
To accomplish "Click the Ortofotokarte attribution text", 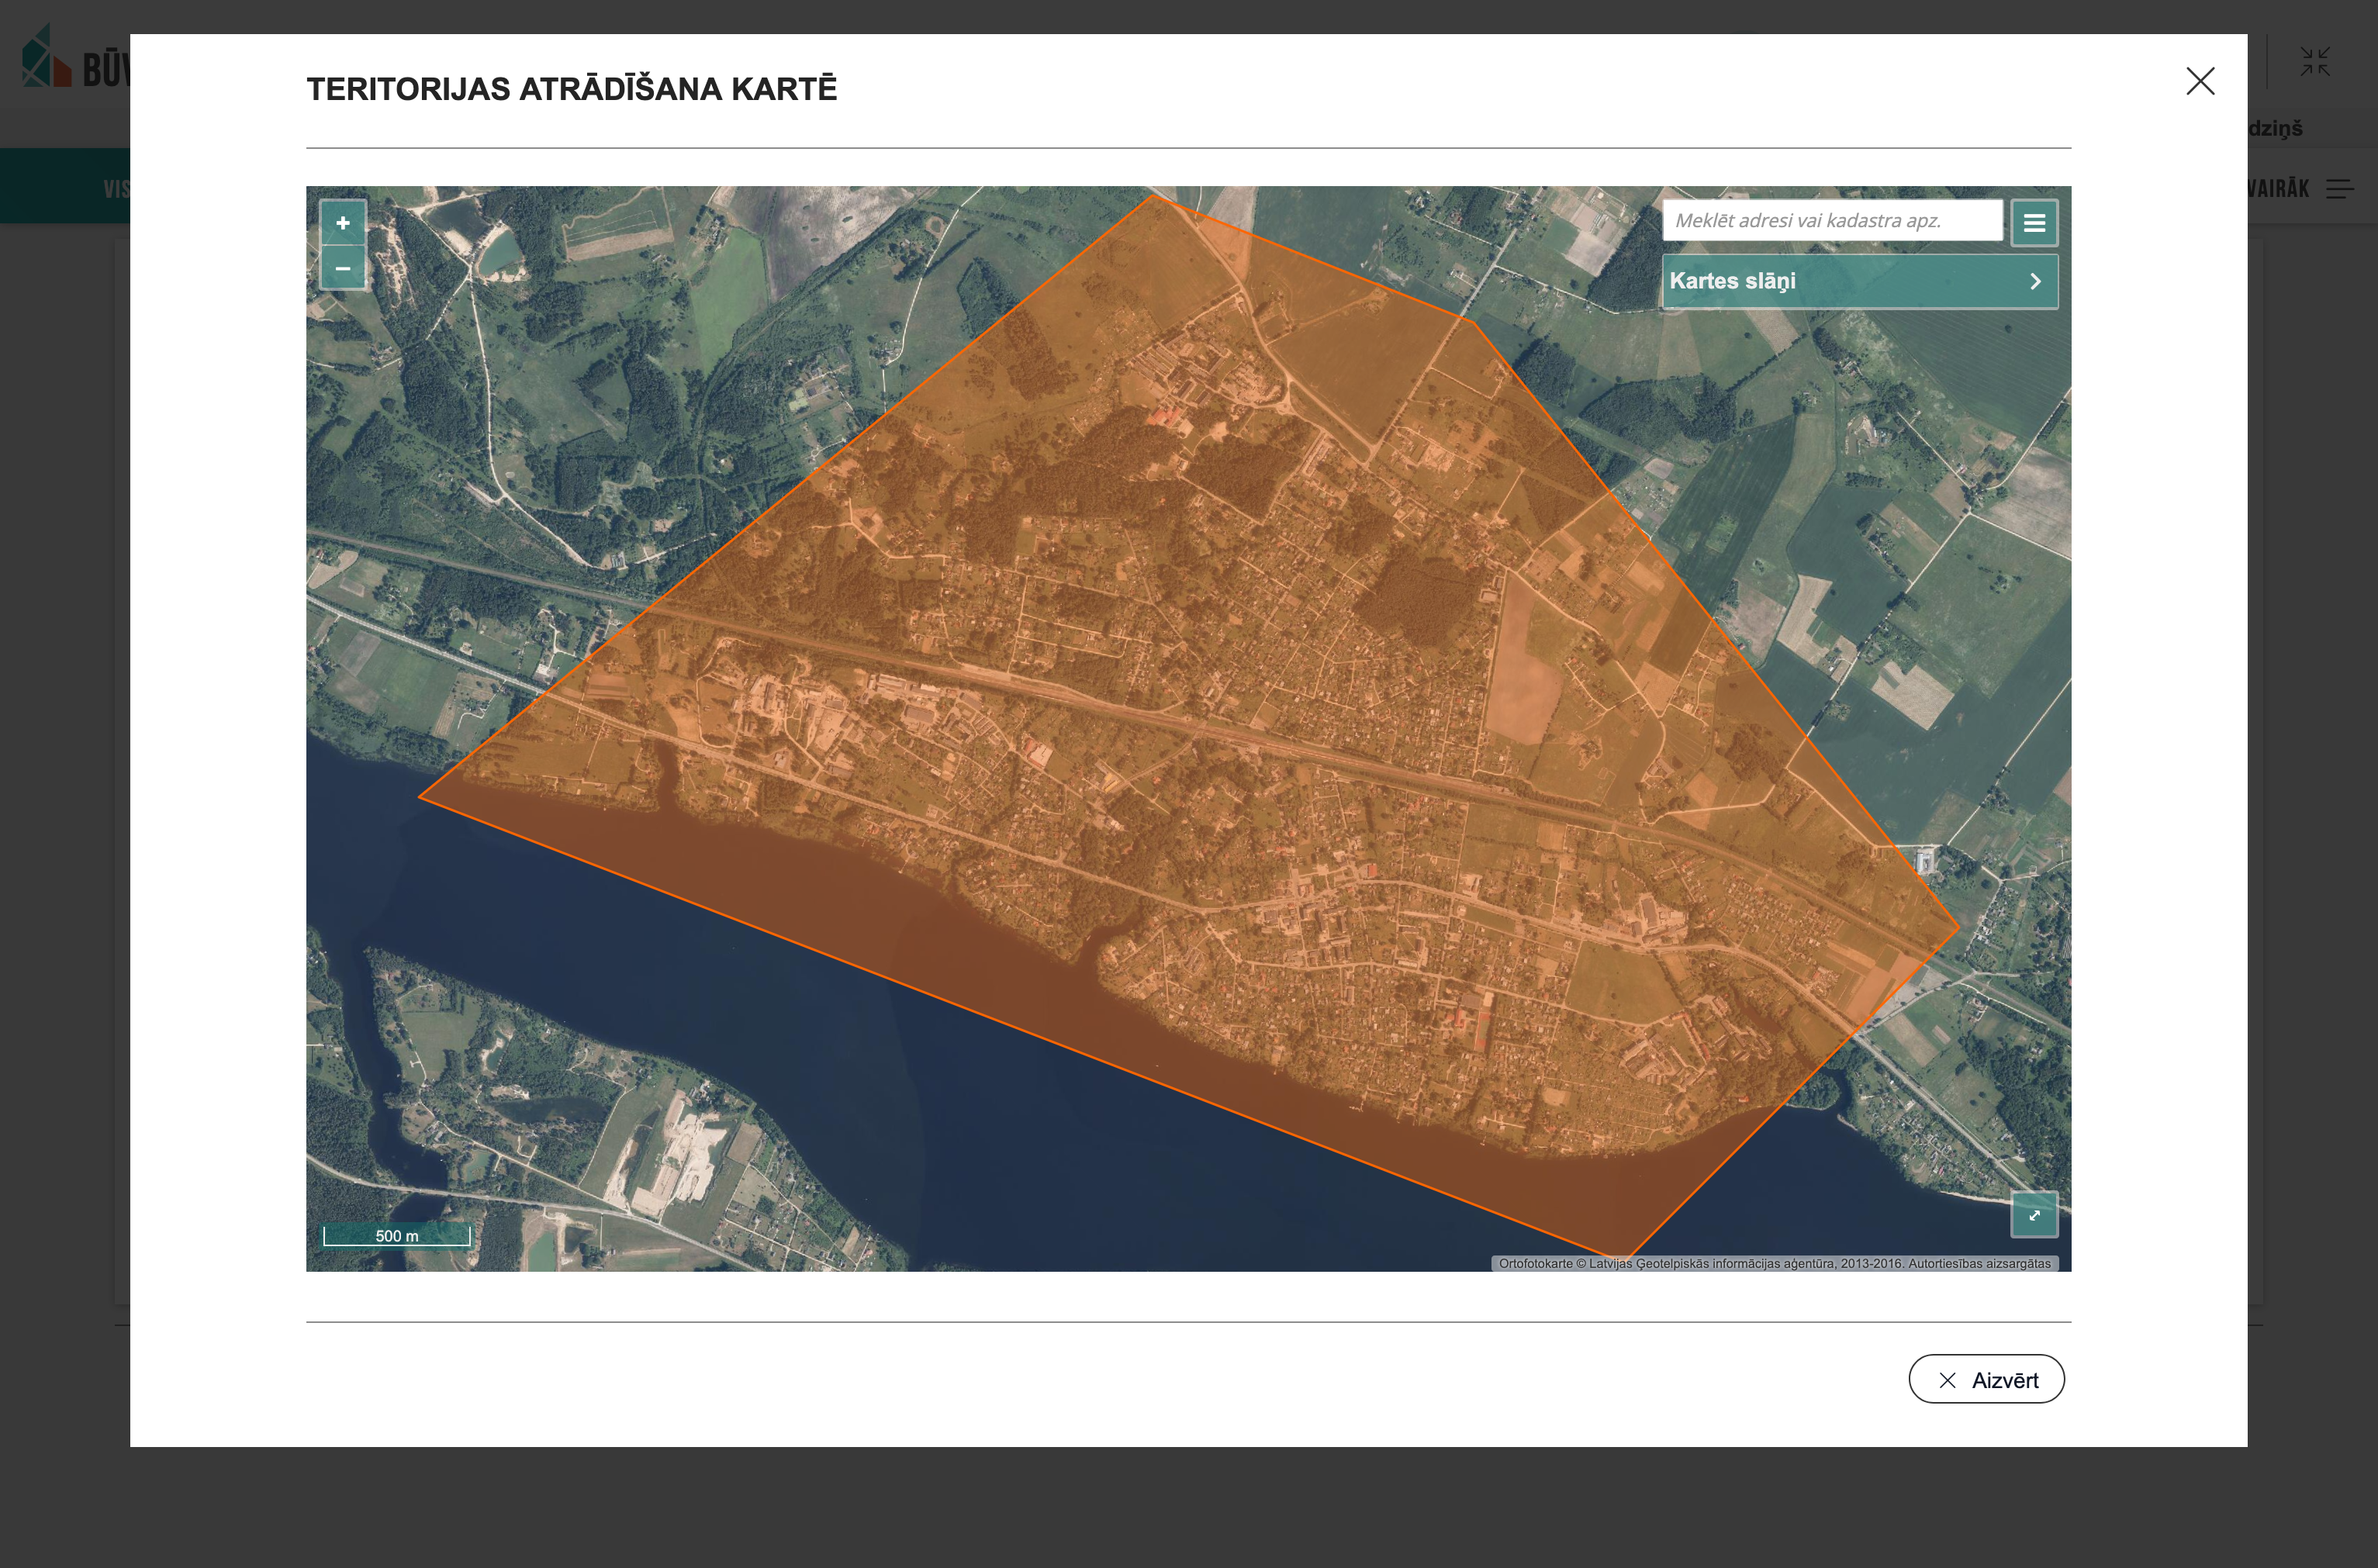I will (1774, 1263).
